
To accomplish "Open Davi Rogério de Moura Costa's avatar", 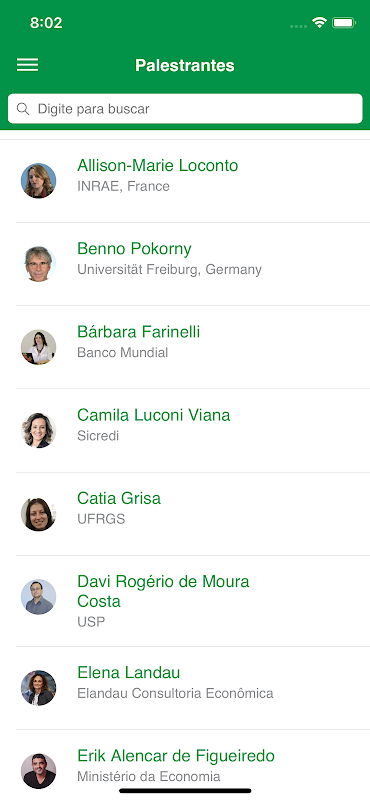I will 38,597.
